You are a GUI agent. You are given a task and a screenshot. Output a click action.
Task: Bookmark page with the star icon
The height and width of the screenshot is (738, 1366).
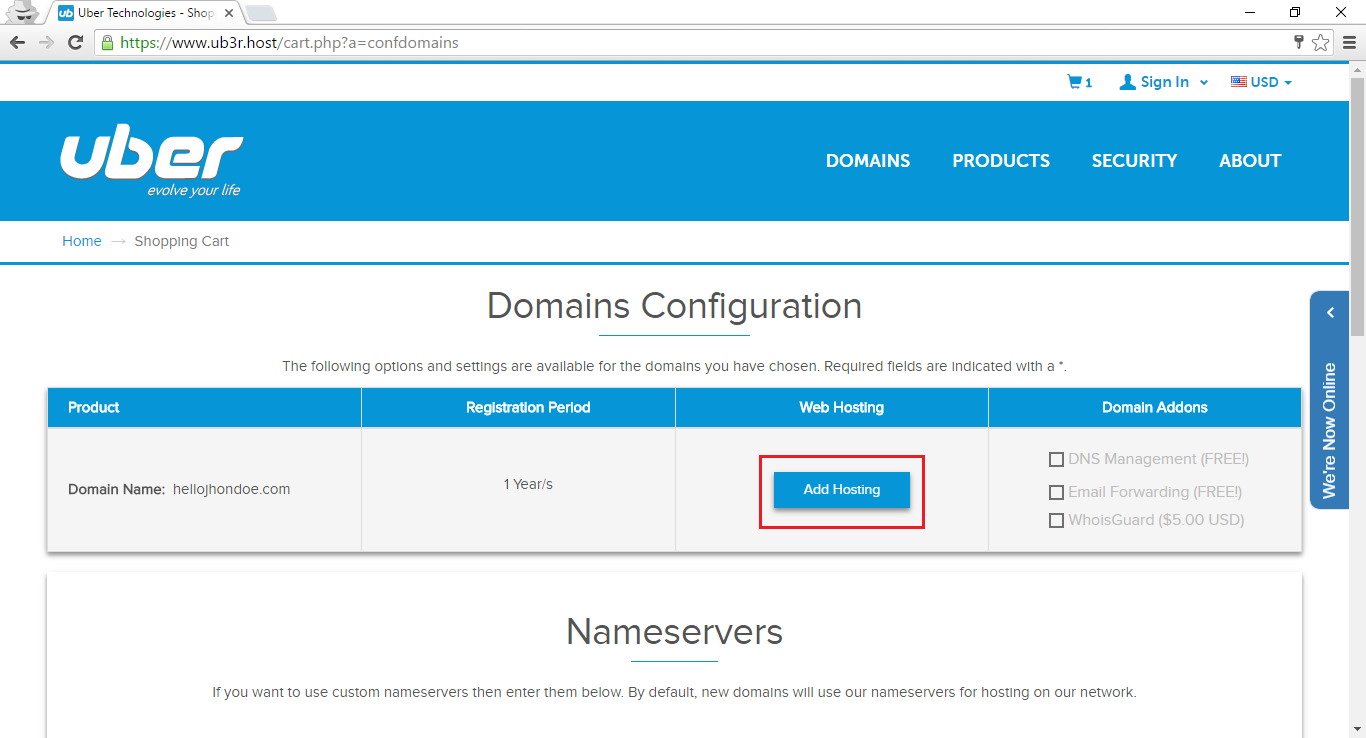click(x=1320, y=42)
